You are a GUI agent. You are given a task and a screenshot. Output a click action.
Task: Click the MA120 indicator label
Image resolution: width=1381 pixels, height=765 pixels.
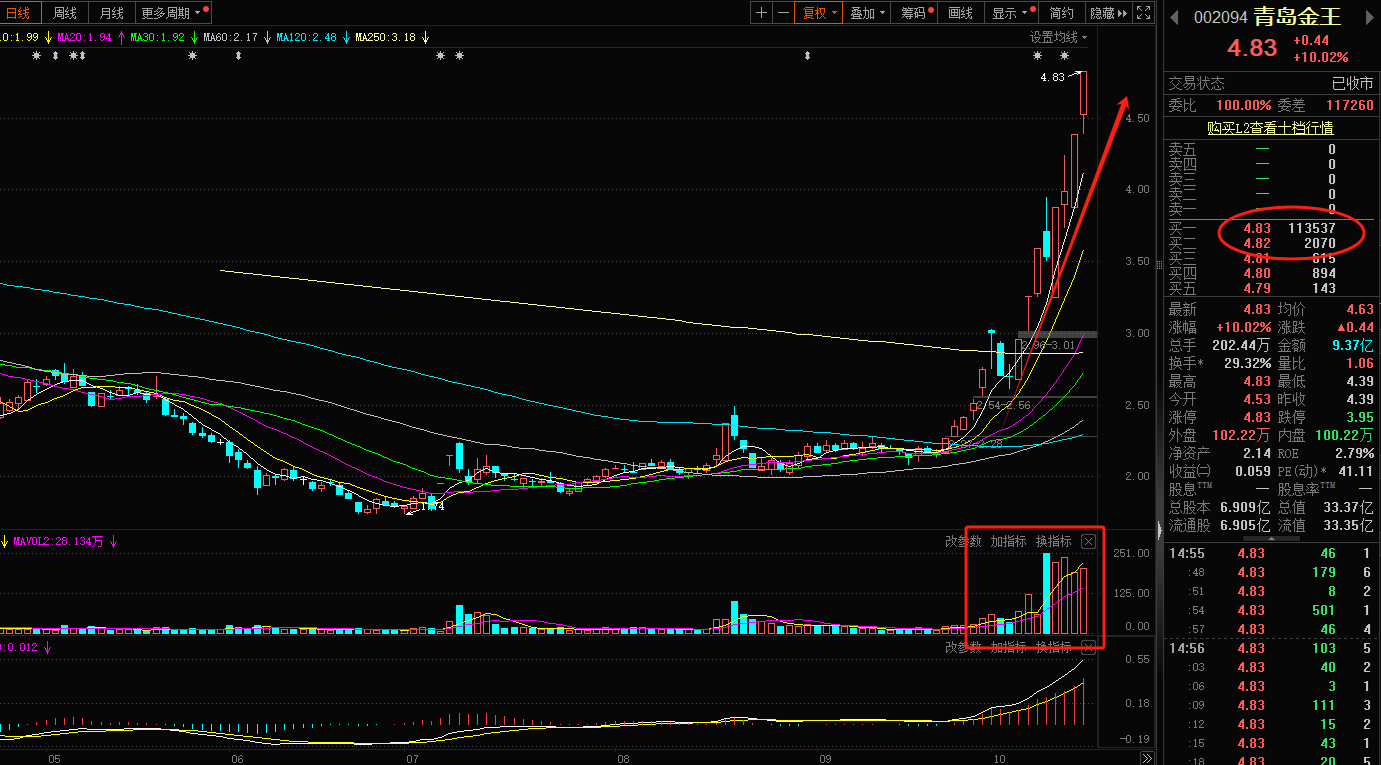pos(307,37)
